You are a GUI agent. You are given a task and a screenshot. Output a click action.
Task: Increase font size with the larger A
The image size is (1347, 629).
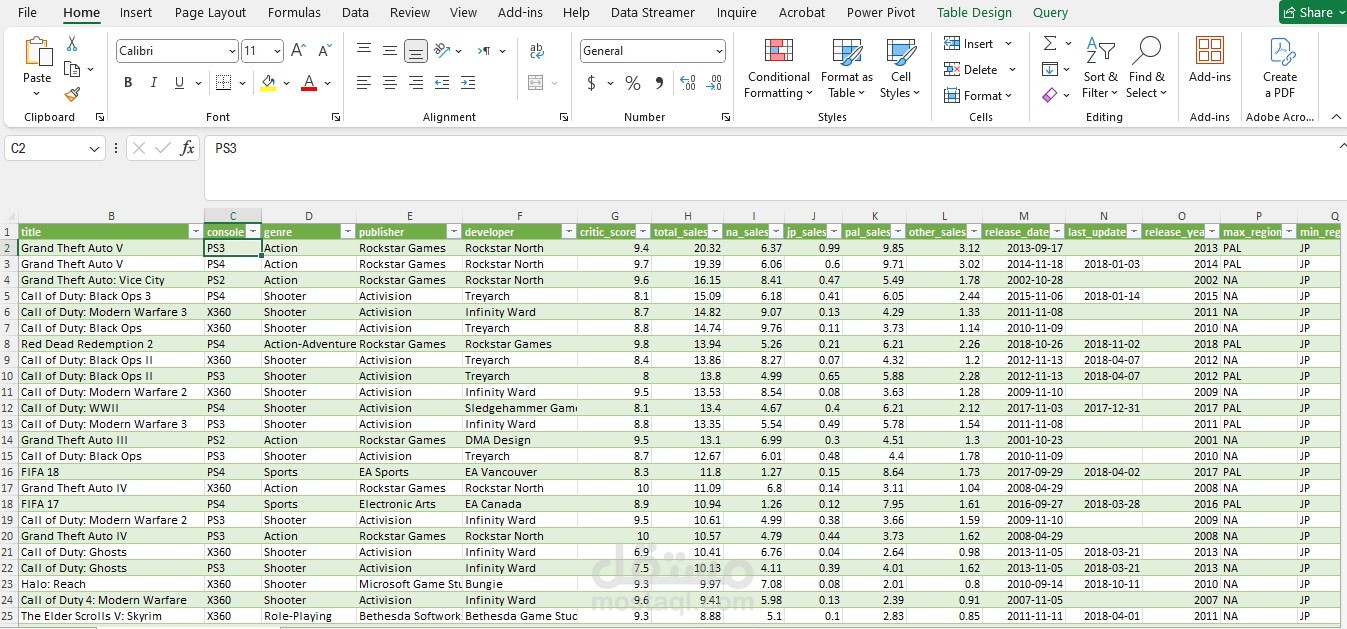pos(299,50)
